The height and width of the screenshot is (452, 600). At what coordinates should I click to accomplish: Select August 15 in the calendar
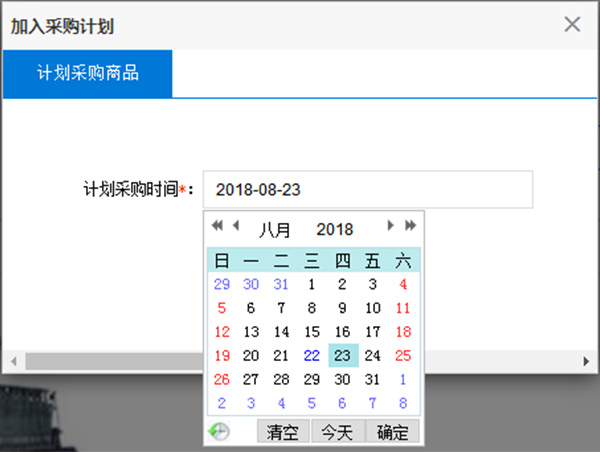tap(312, 332)
